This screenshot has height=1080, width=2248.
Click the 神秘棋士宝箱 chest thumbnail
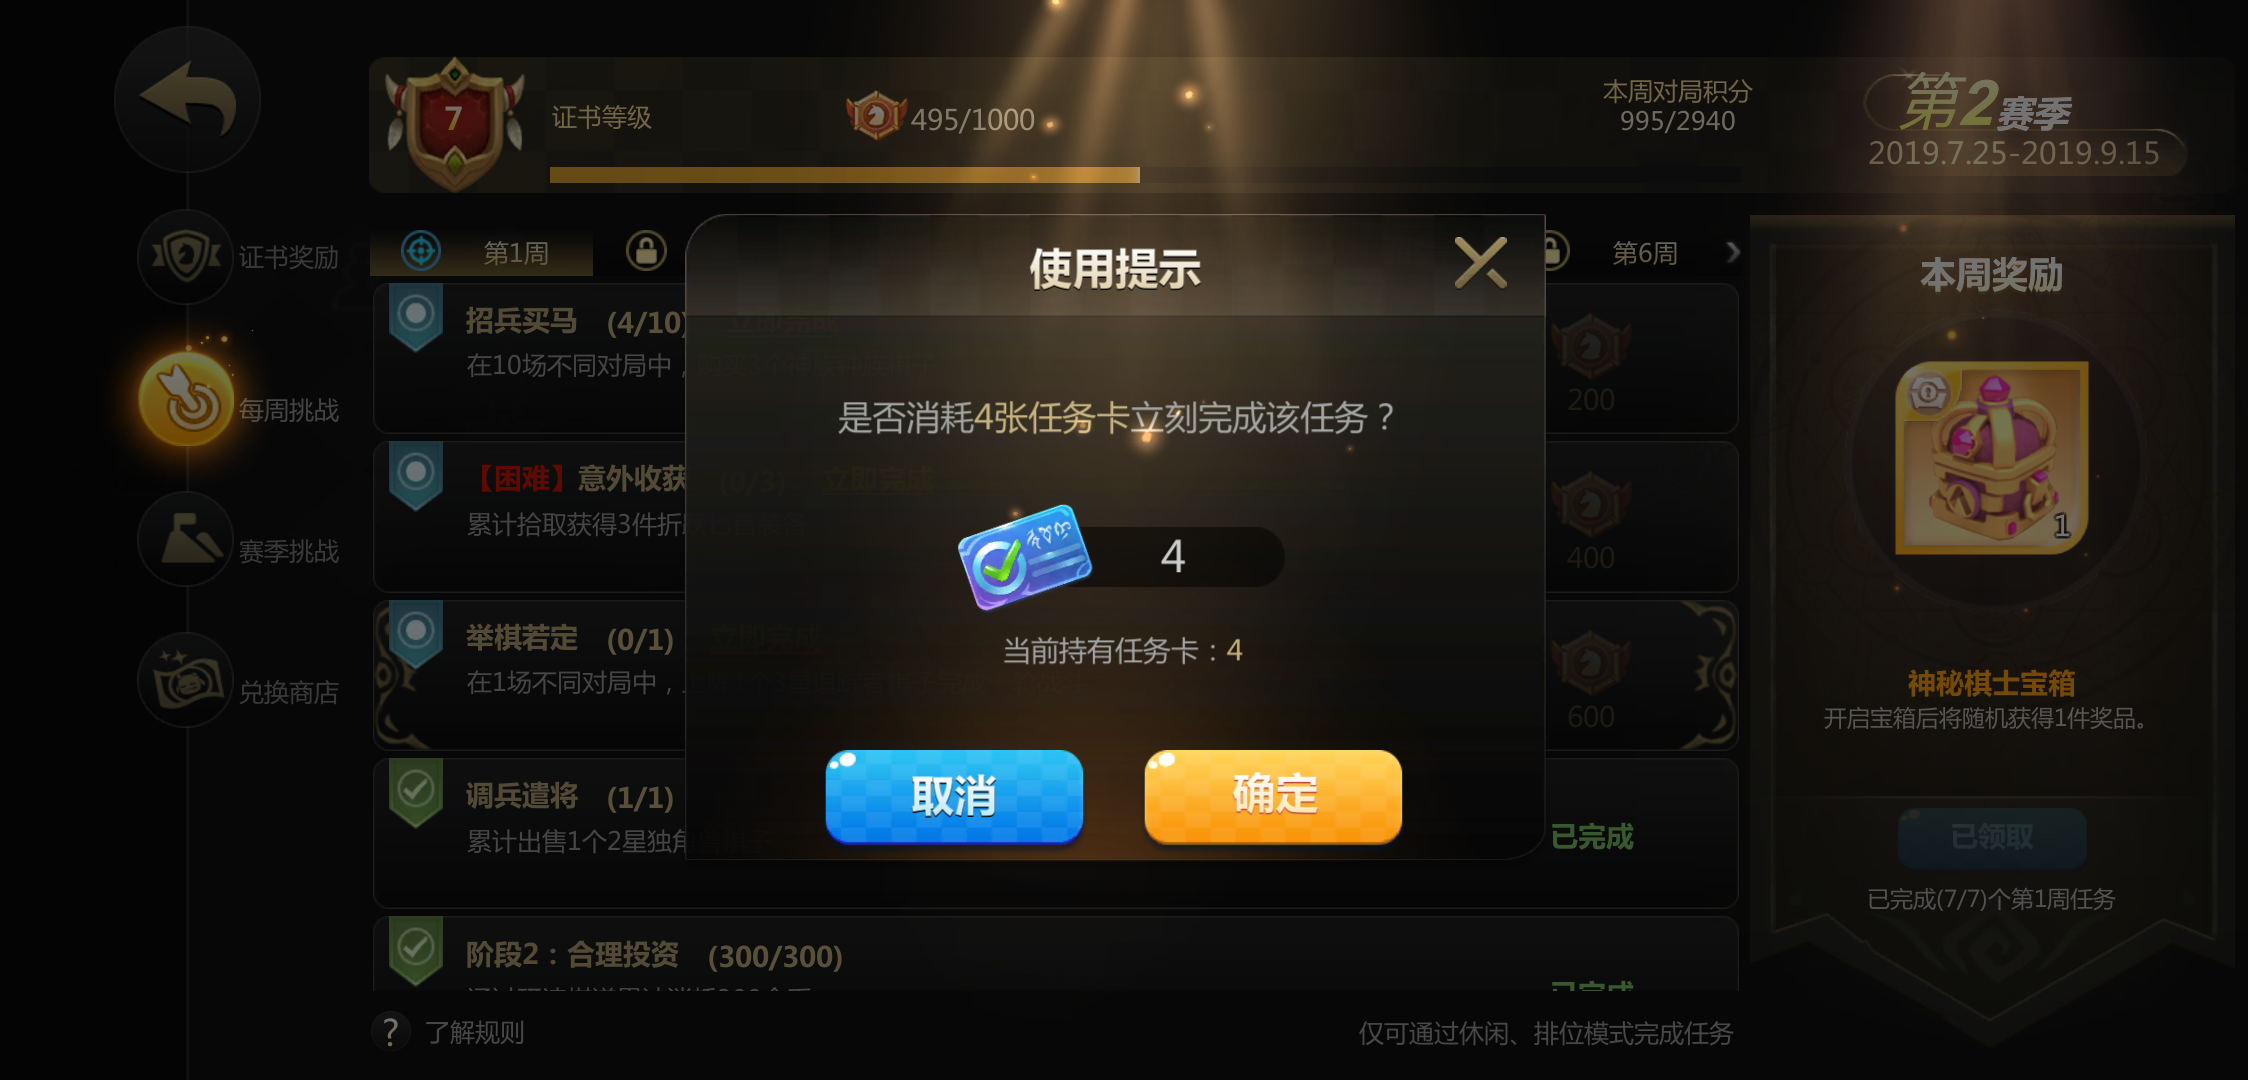1991,458
